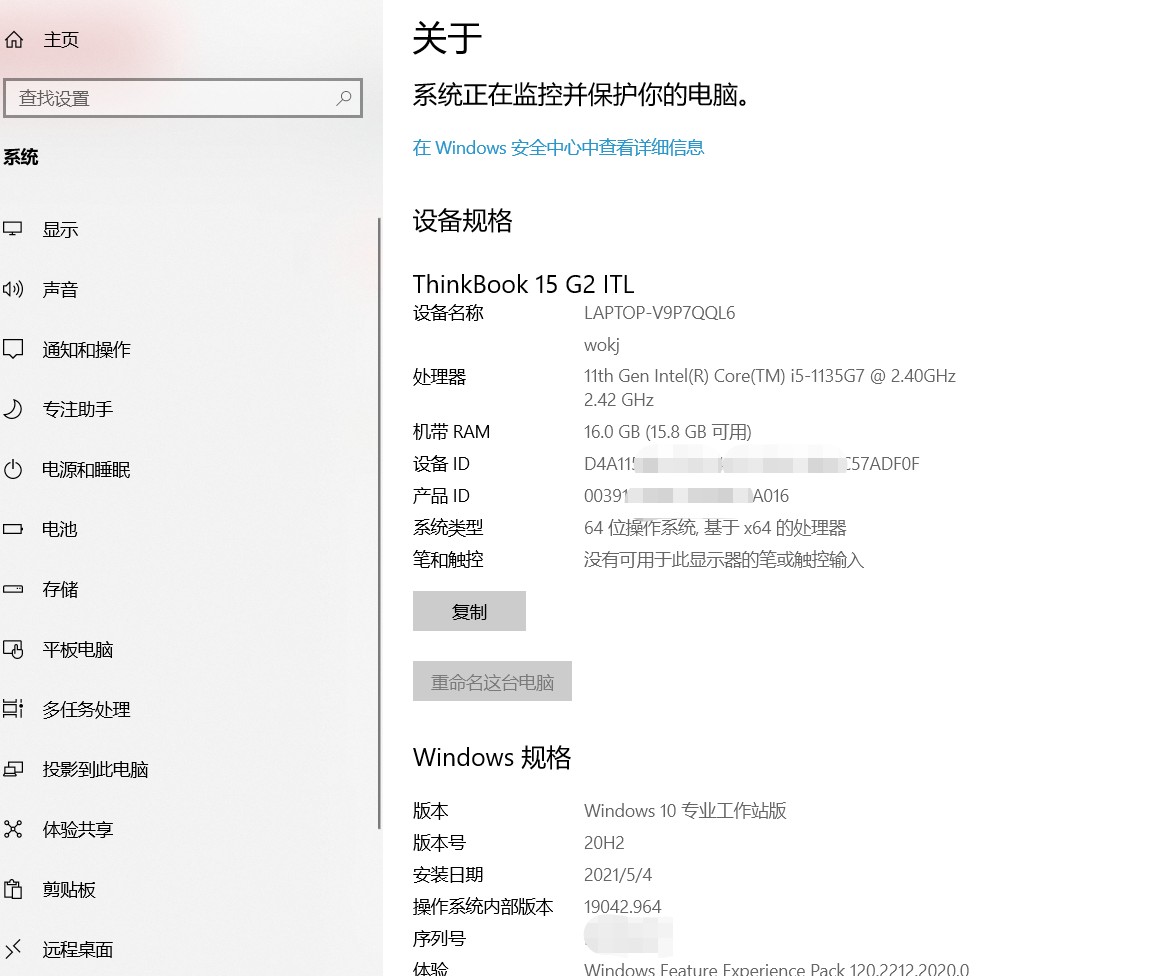Screen dimensions: 1170x976
Task: Click the Clipboard icon
Action: click(x=13, y=889)
